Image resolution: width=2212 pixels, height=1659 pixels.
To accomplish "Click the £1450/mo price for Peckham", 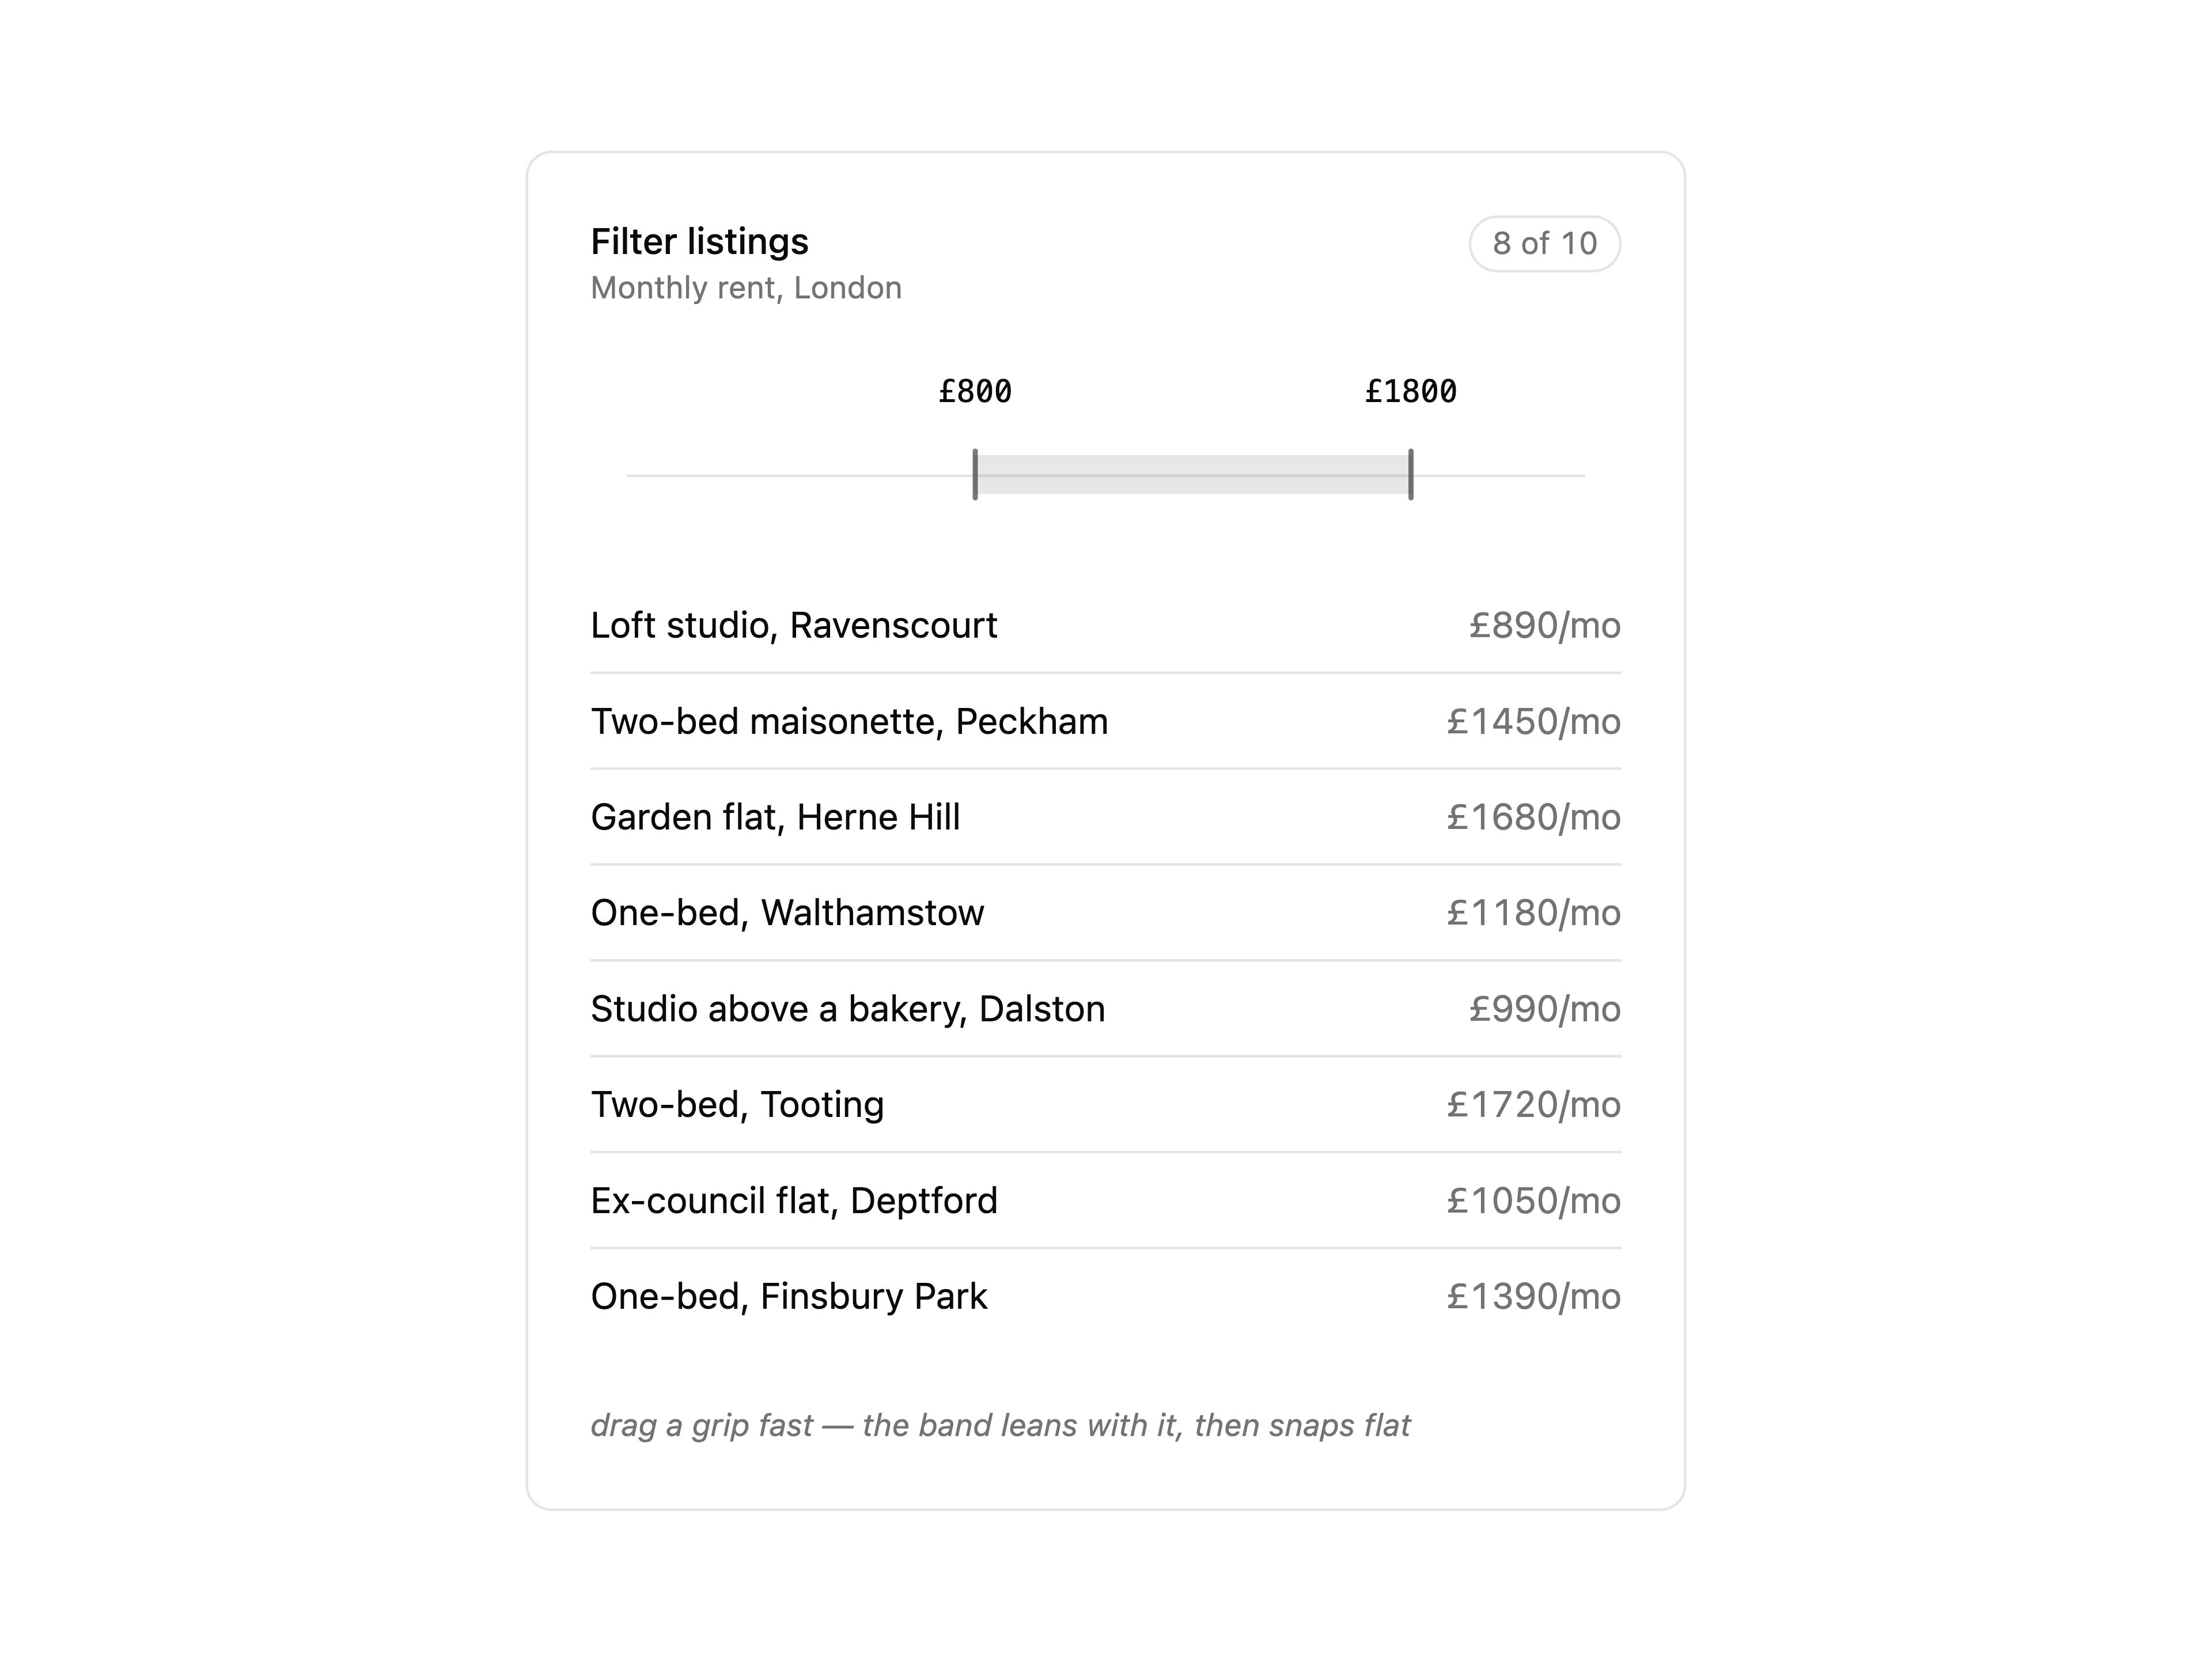I will pos(1533,721).
